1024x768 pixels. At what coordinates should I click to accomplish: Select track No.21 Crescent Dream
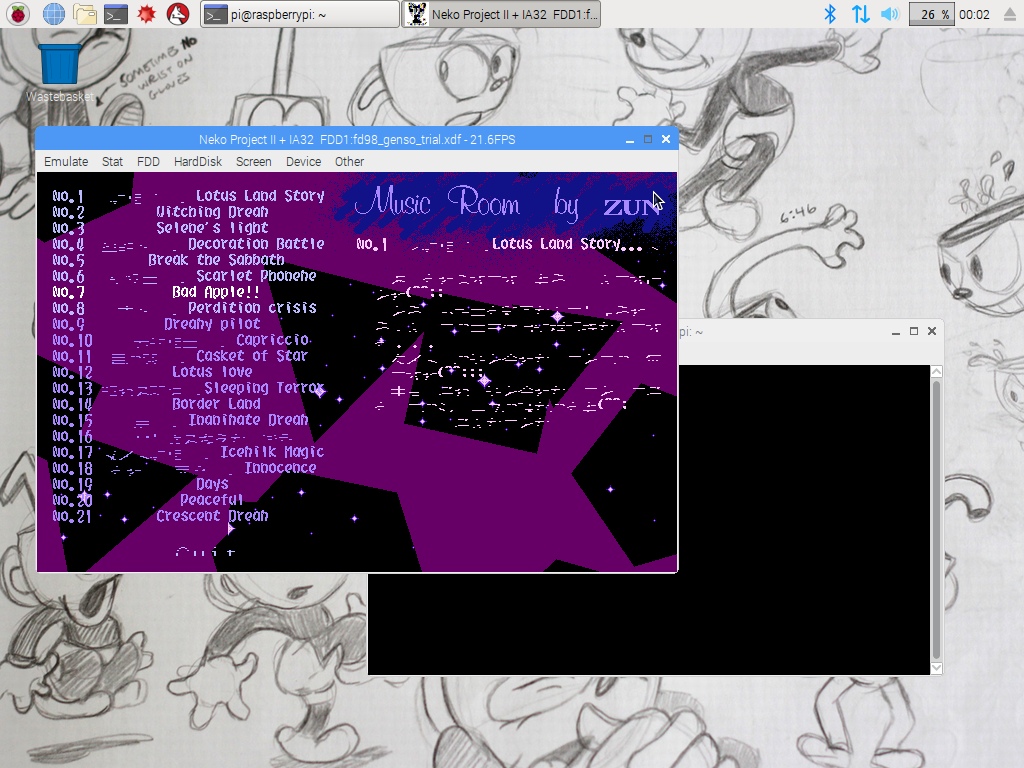(161, 516)
